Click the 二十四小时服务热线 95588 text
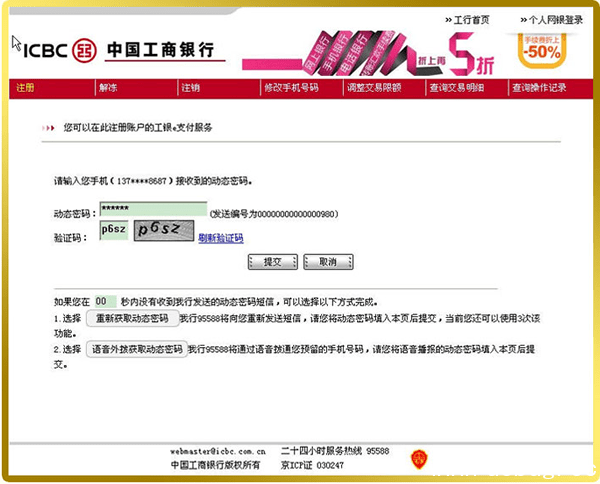Image resolution: width=600 pixels, height=484 pixels. 335,451
